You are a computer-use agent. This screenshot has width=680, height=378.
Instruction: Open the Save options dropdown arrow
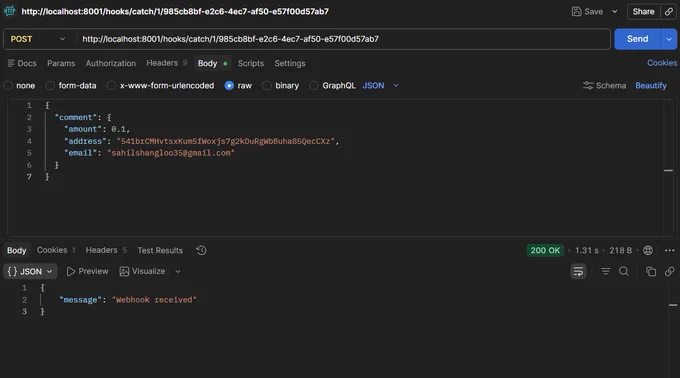point(615,12)
